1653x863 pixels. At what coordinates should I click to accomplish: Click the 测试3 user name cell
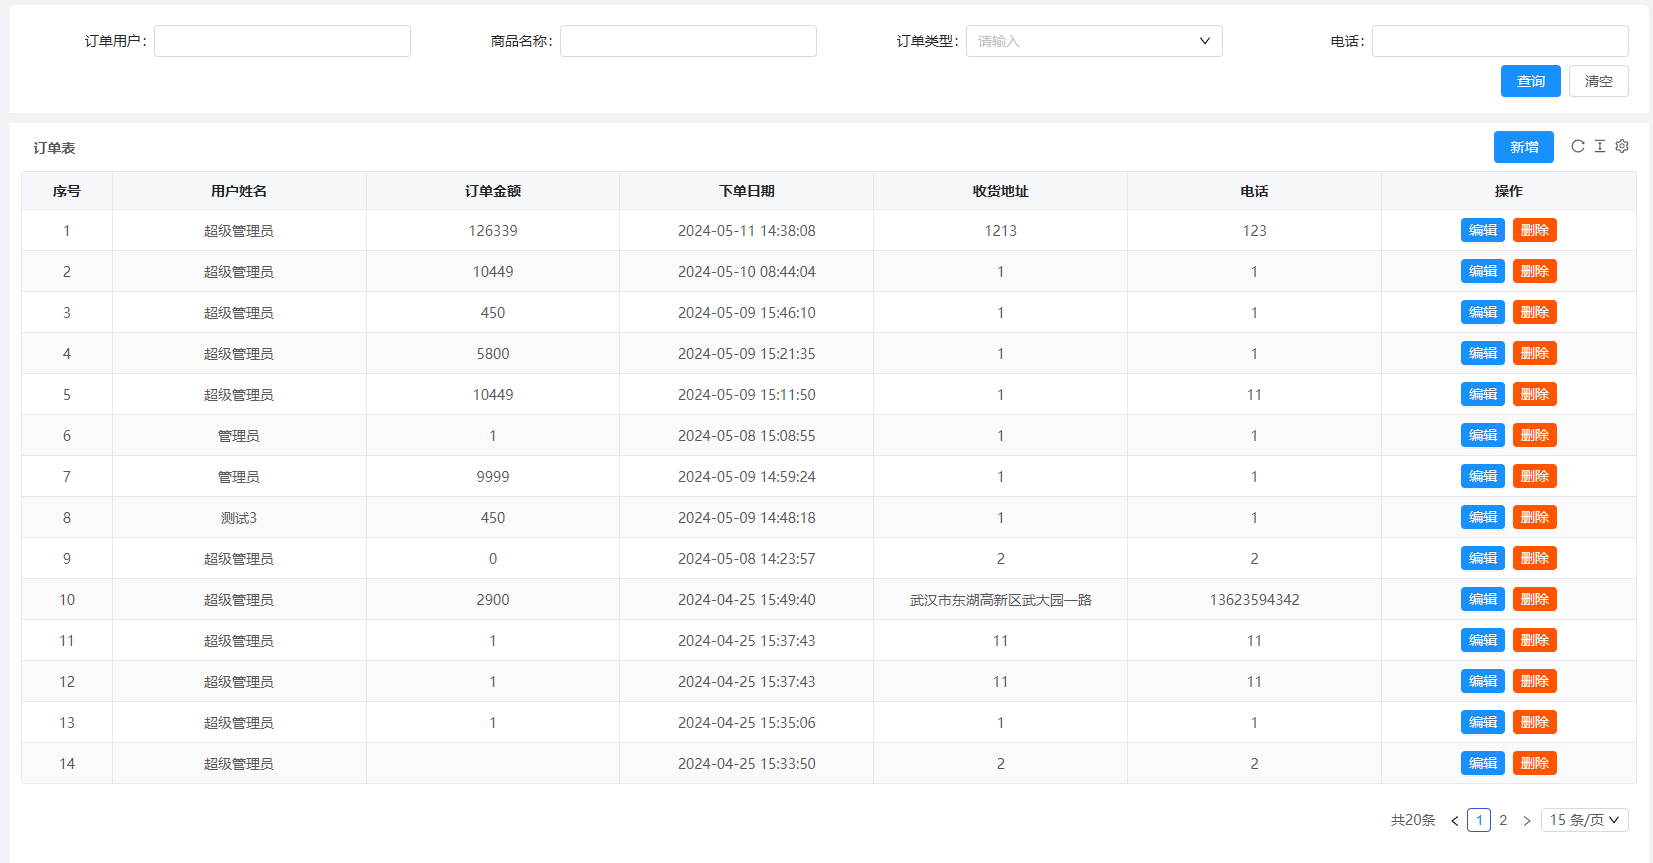coord(239,518)
